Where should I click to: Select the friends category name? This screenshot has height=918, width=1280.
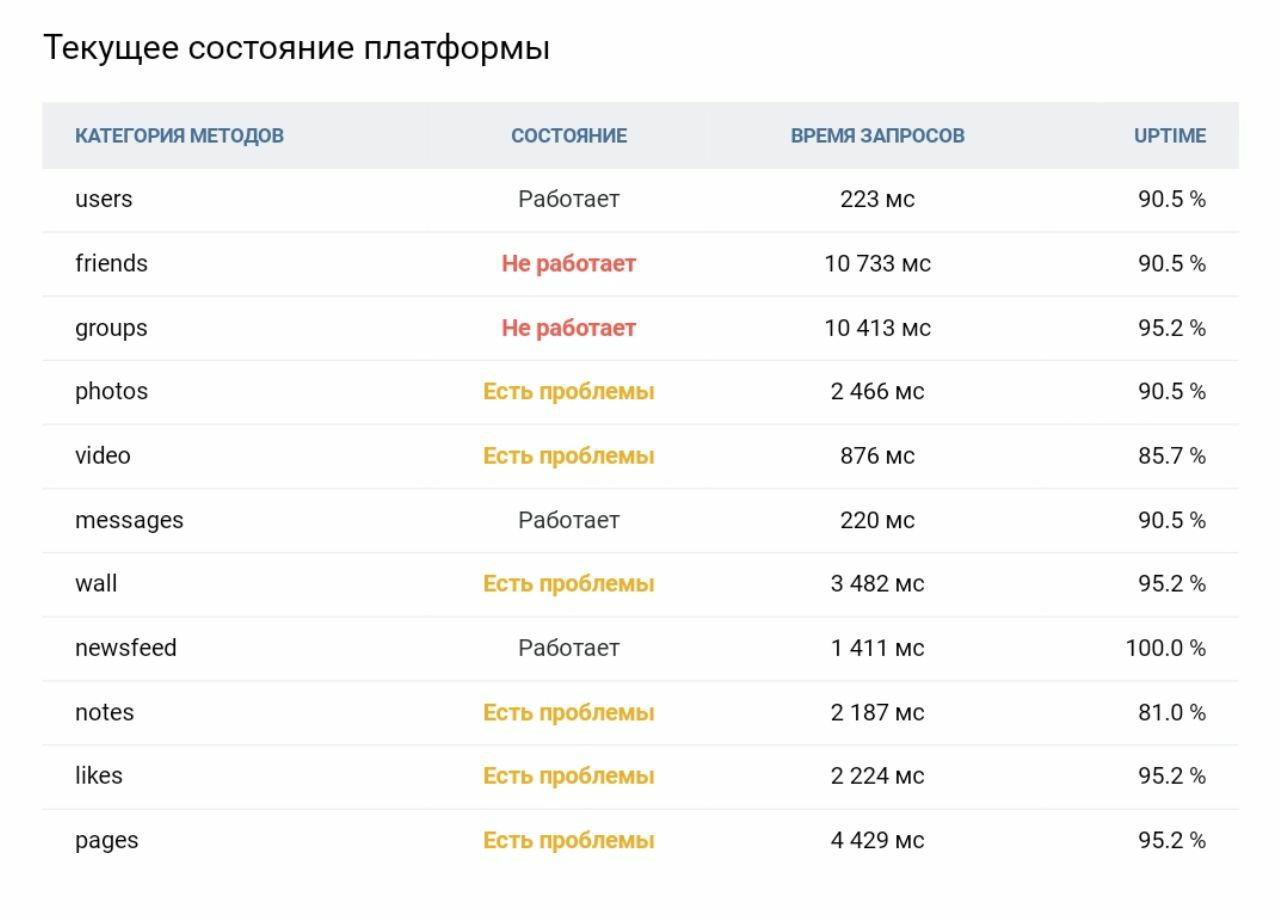click(111, 263)
